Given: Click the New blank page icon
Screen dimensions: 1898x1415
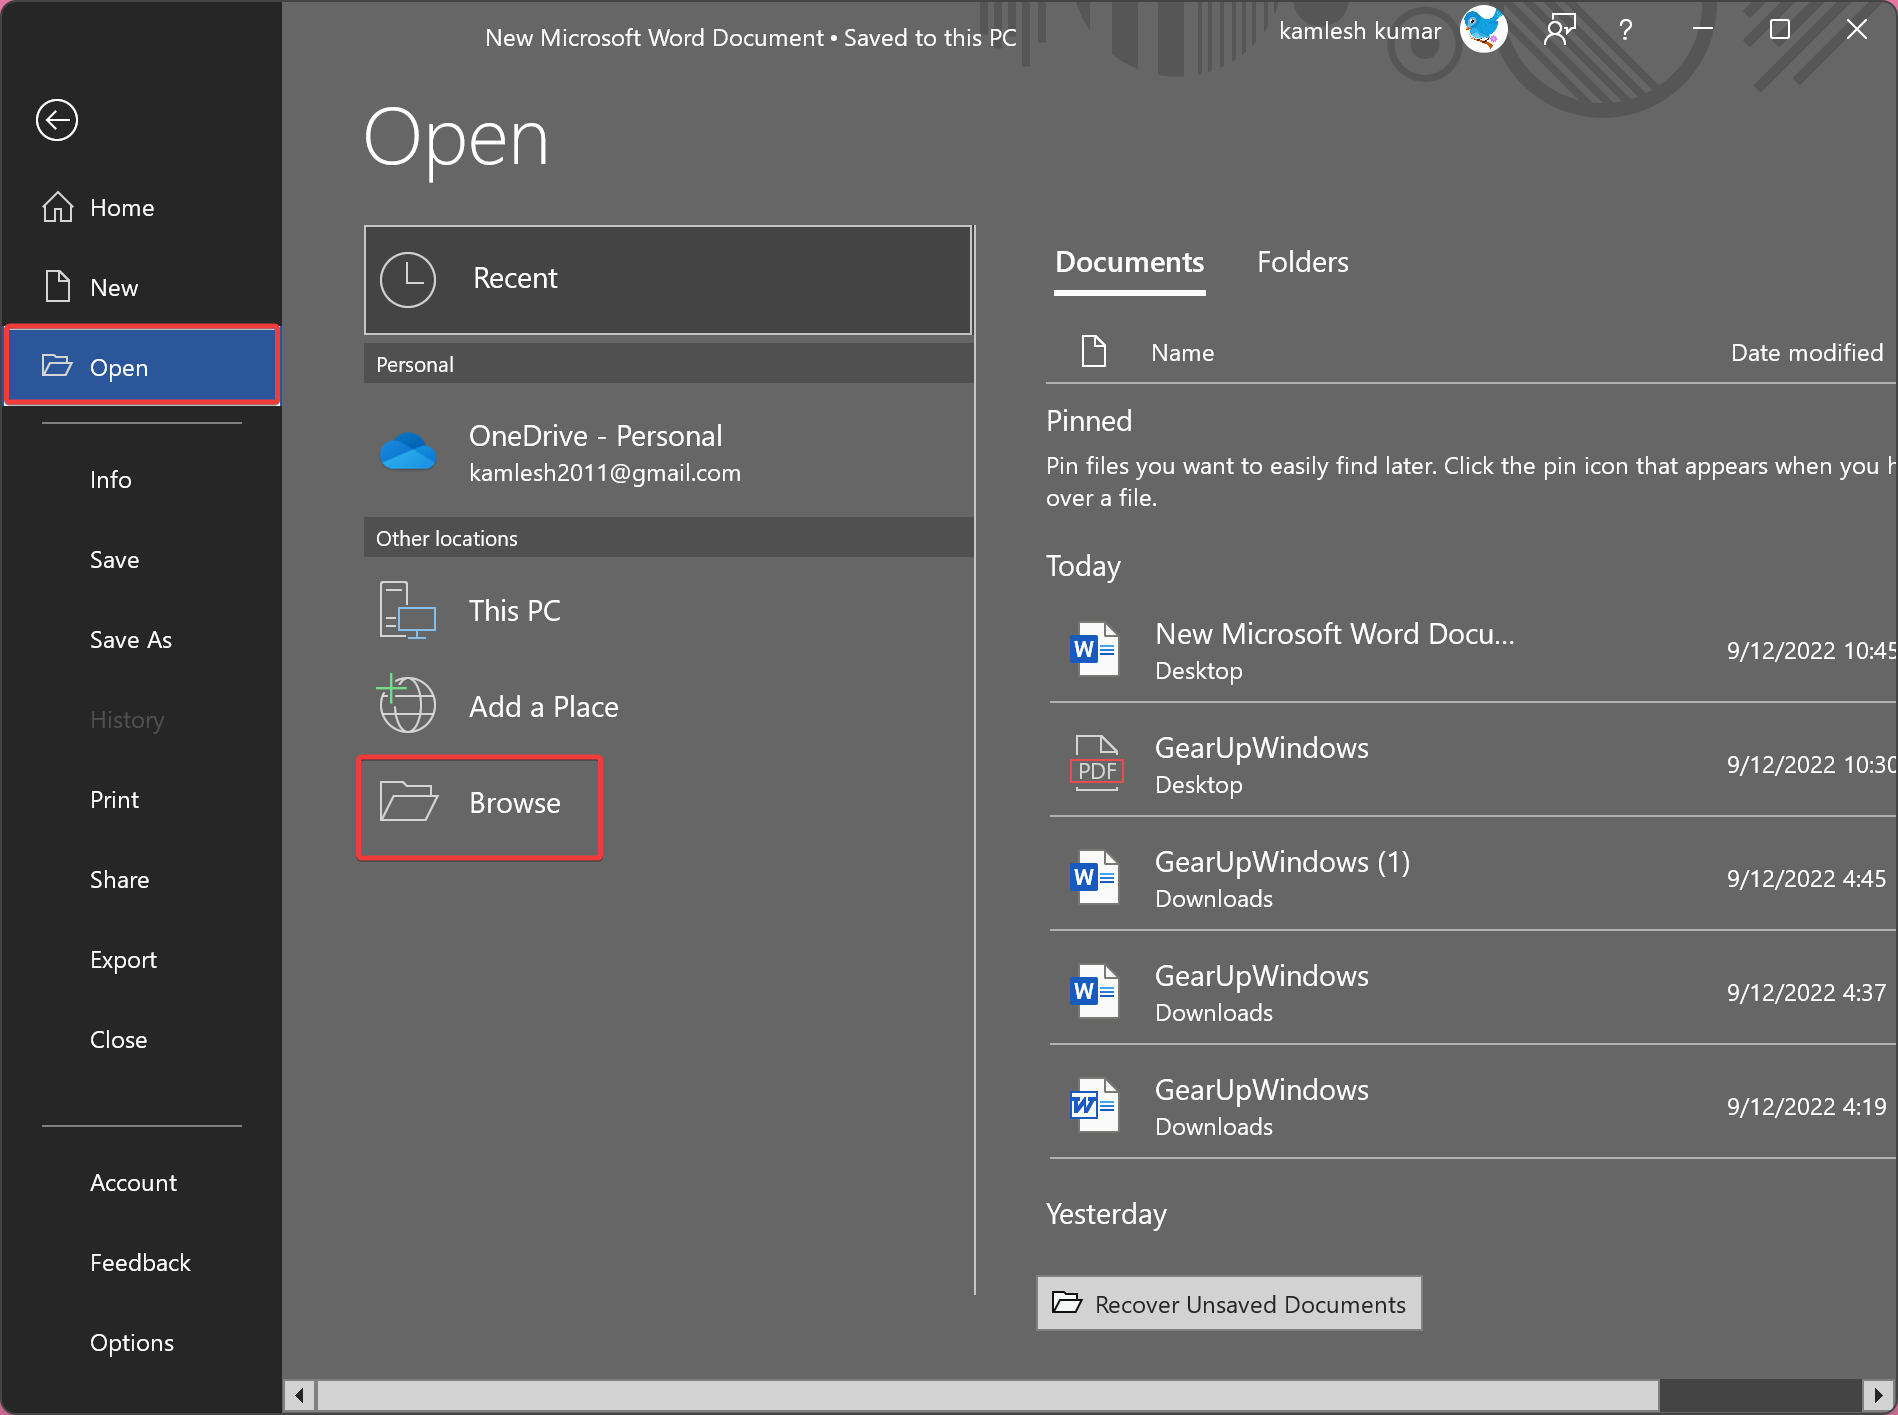Looking at the screenshot, I should [x=58, y=286].
